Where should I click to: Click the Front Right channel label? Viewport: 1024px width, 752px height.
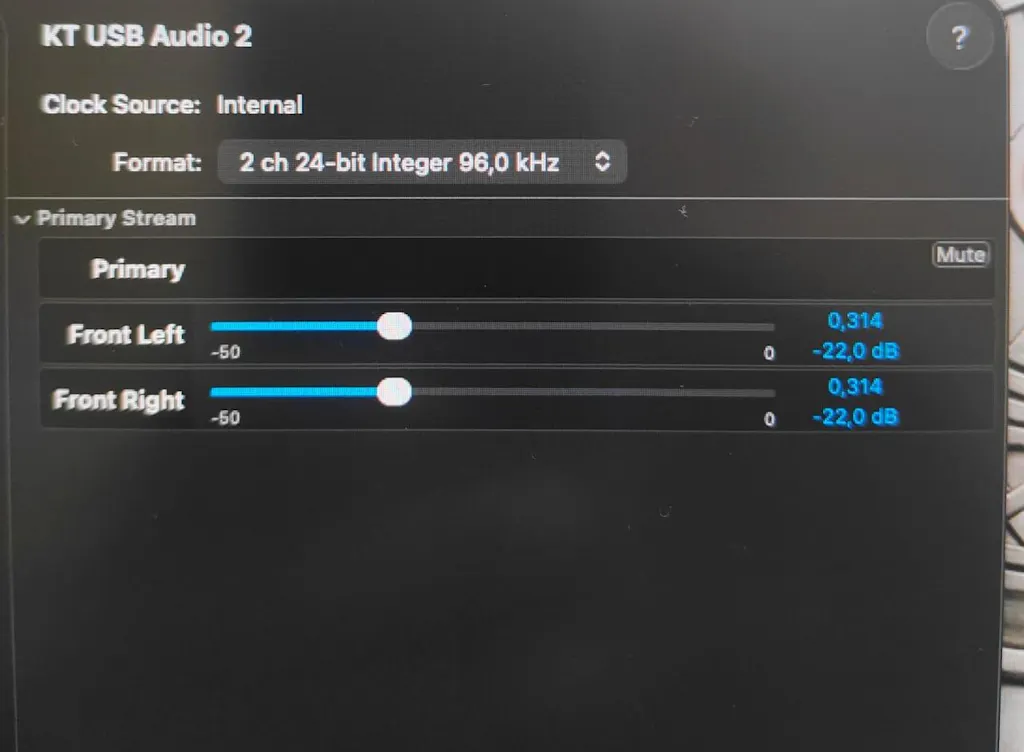pos(119,400)
